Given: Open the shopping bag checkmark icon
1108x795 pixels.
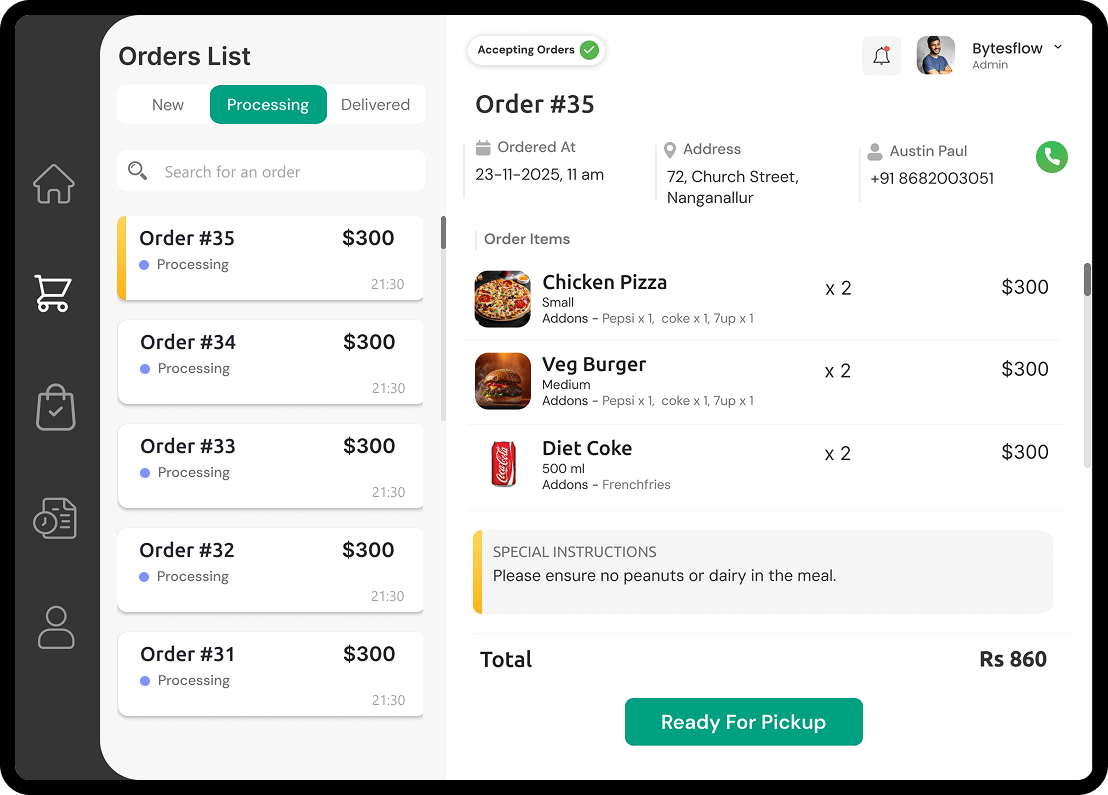Looking at the screenshot, I should point(56,407).
